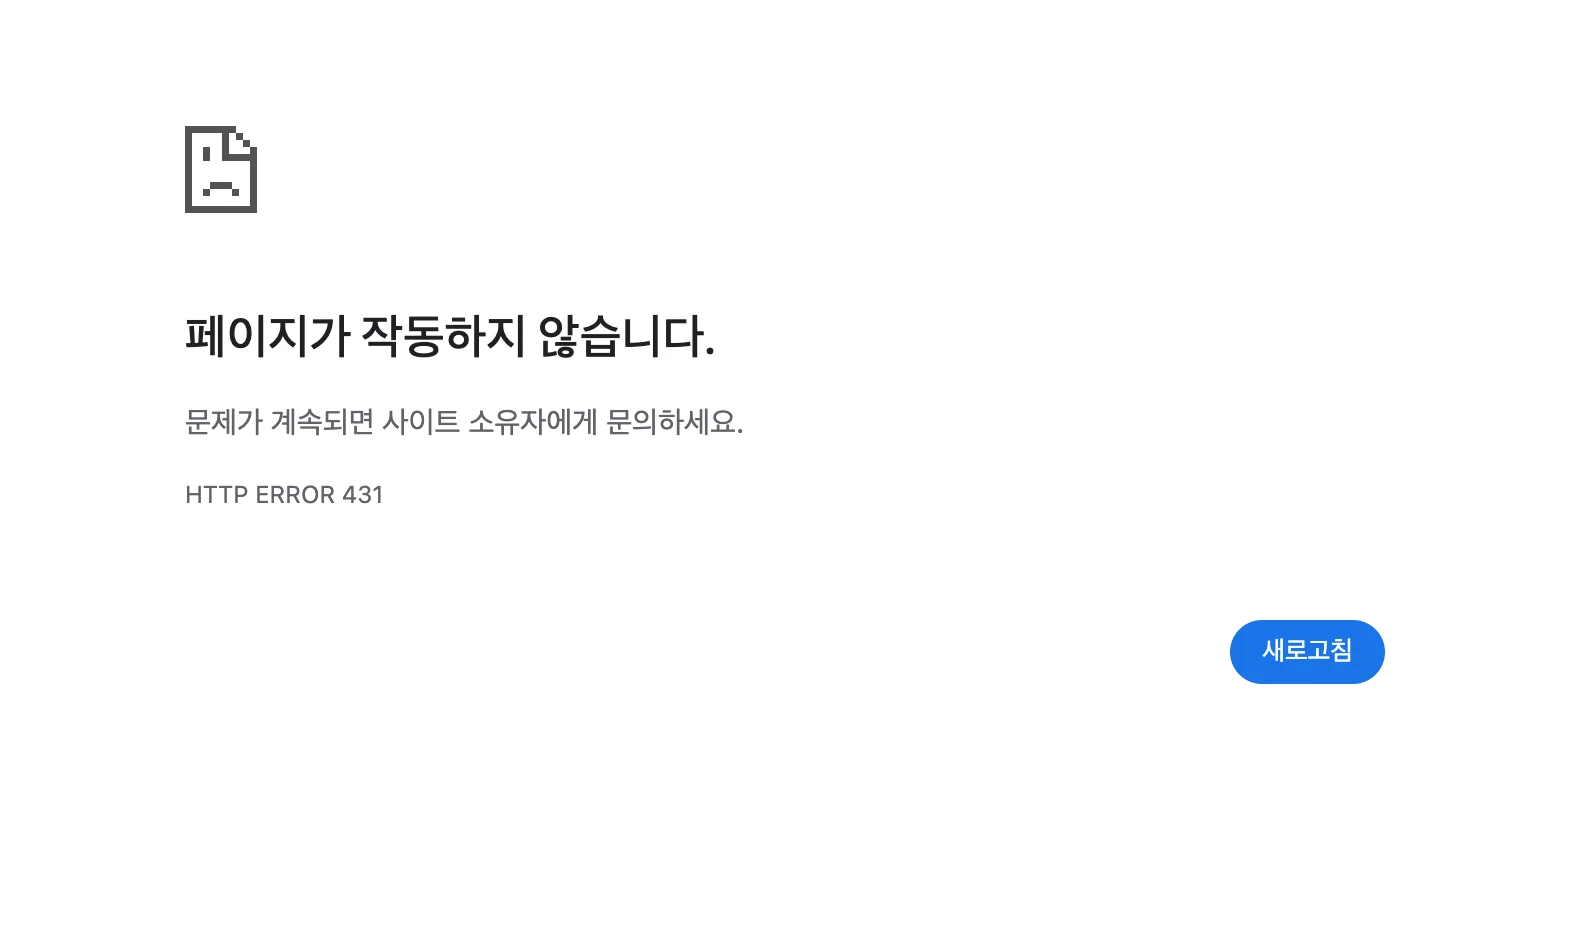The image size is (1594, 934).
Task: Click the left eye of the sad page icon
Action: (x=207, y=155)
